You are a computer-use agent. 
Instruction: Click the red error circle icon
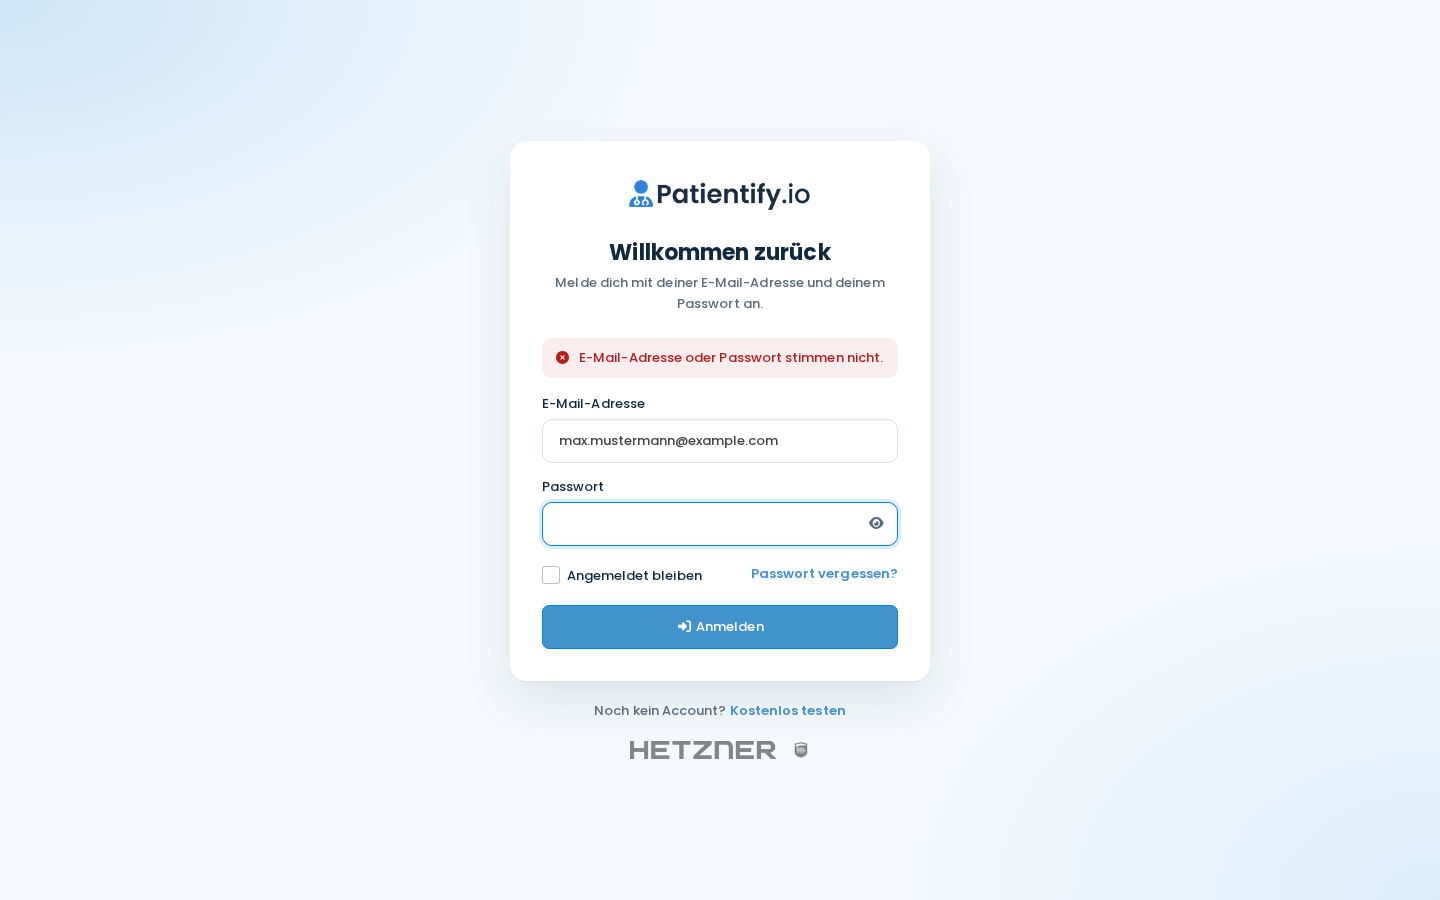coord(563,358)
